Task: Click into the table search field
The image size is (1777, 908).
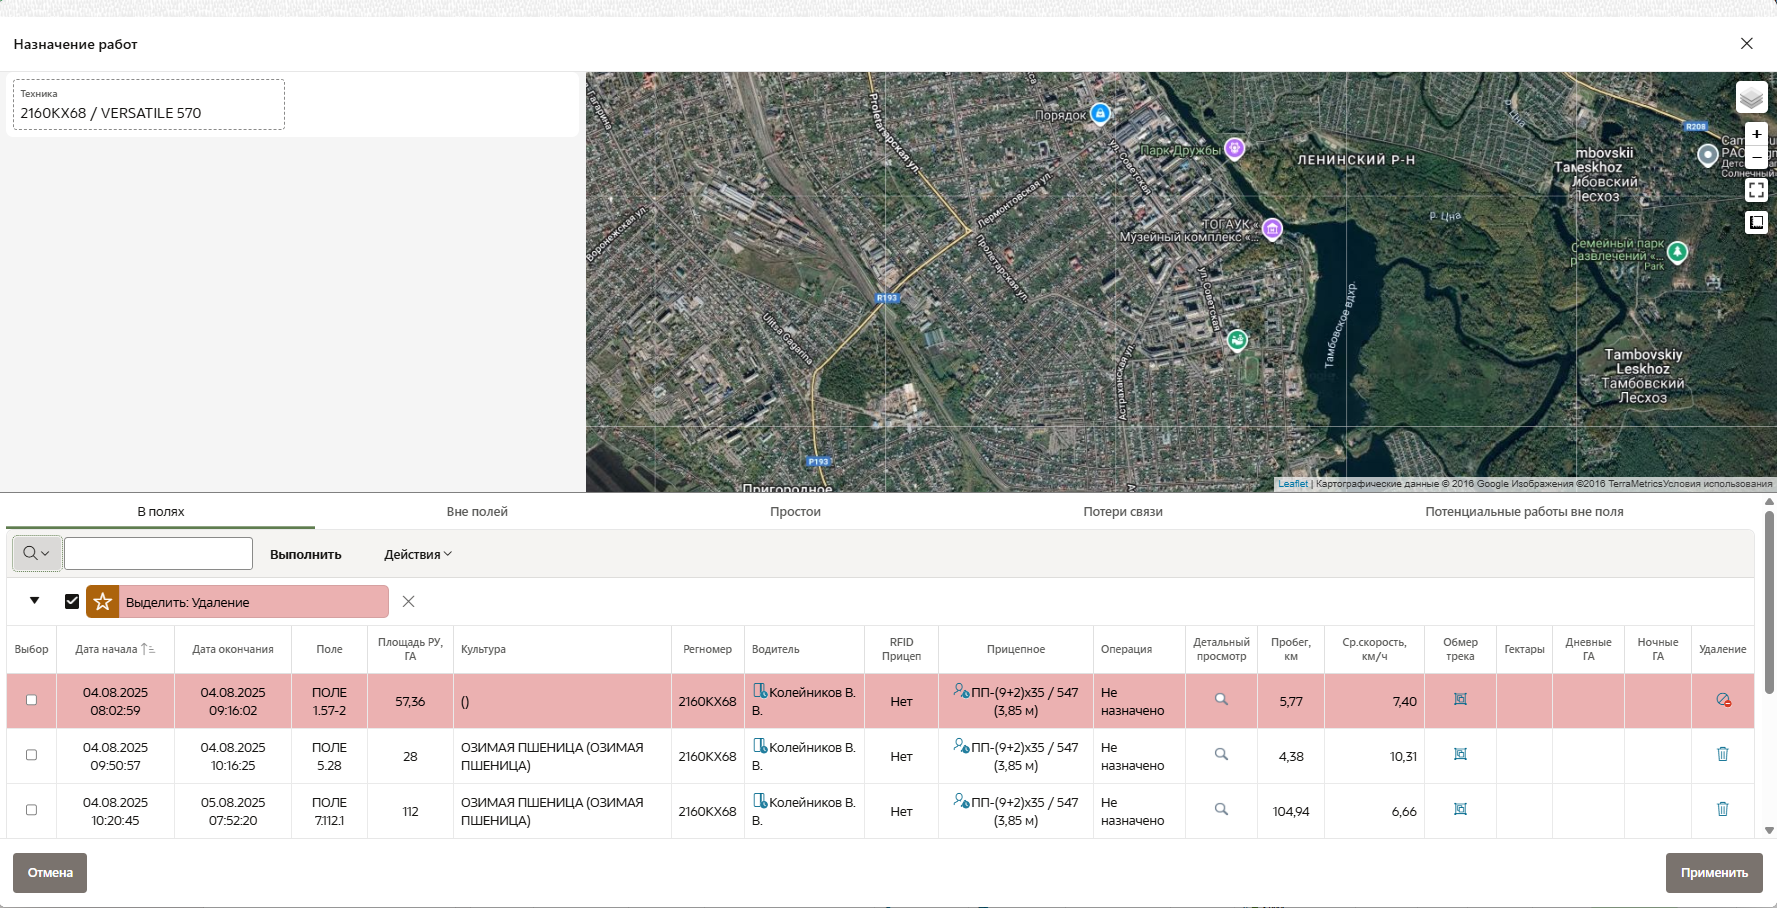Action: point(158,554)
